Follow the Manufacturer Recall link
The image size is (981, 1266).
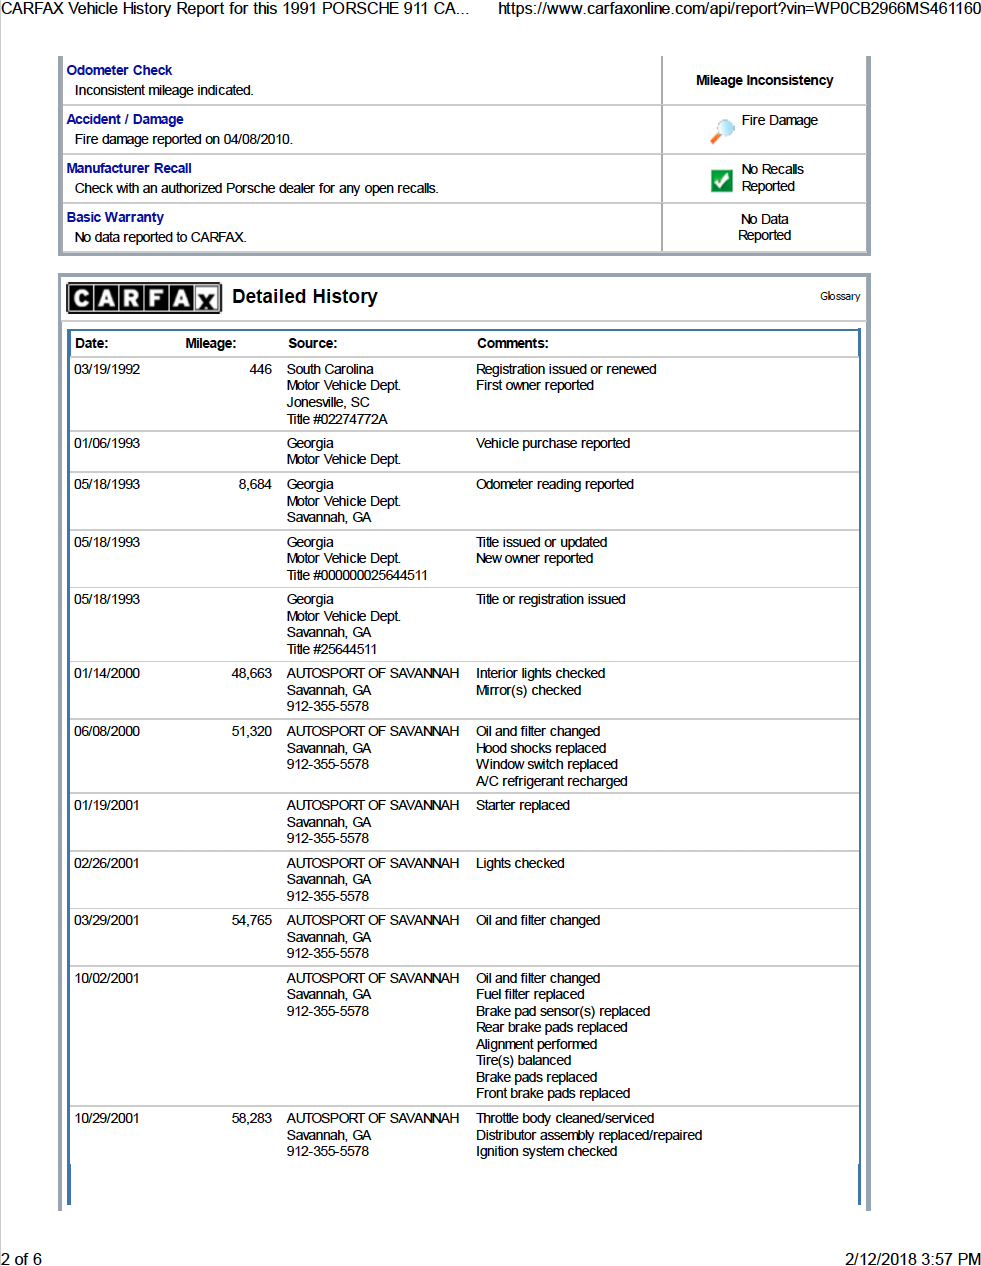pos(129,168)
